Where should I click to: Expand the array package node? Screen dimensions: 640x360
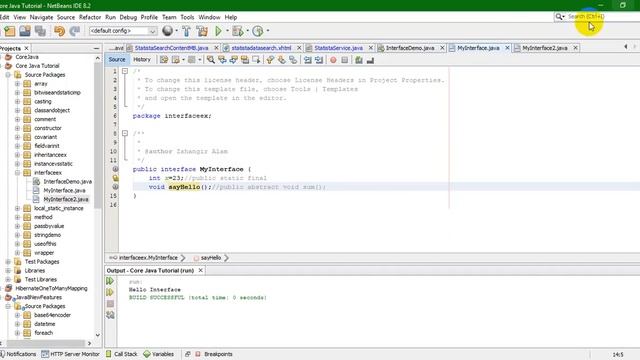pyautogui.click(x=18, y=84)
